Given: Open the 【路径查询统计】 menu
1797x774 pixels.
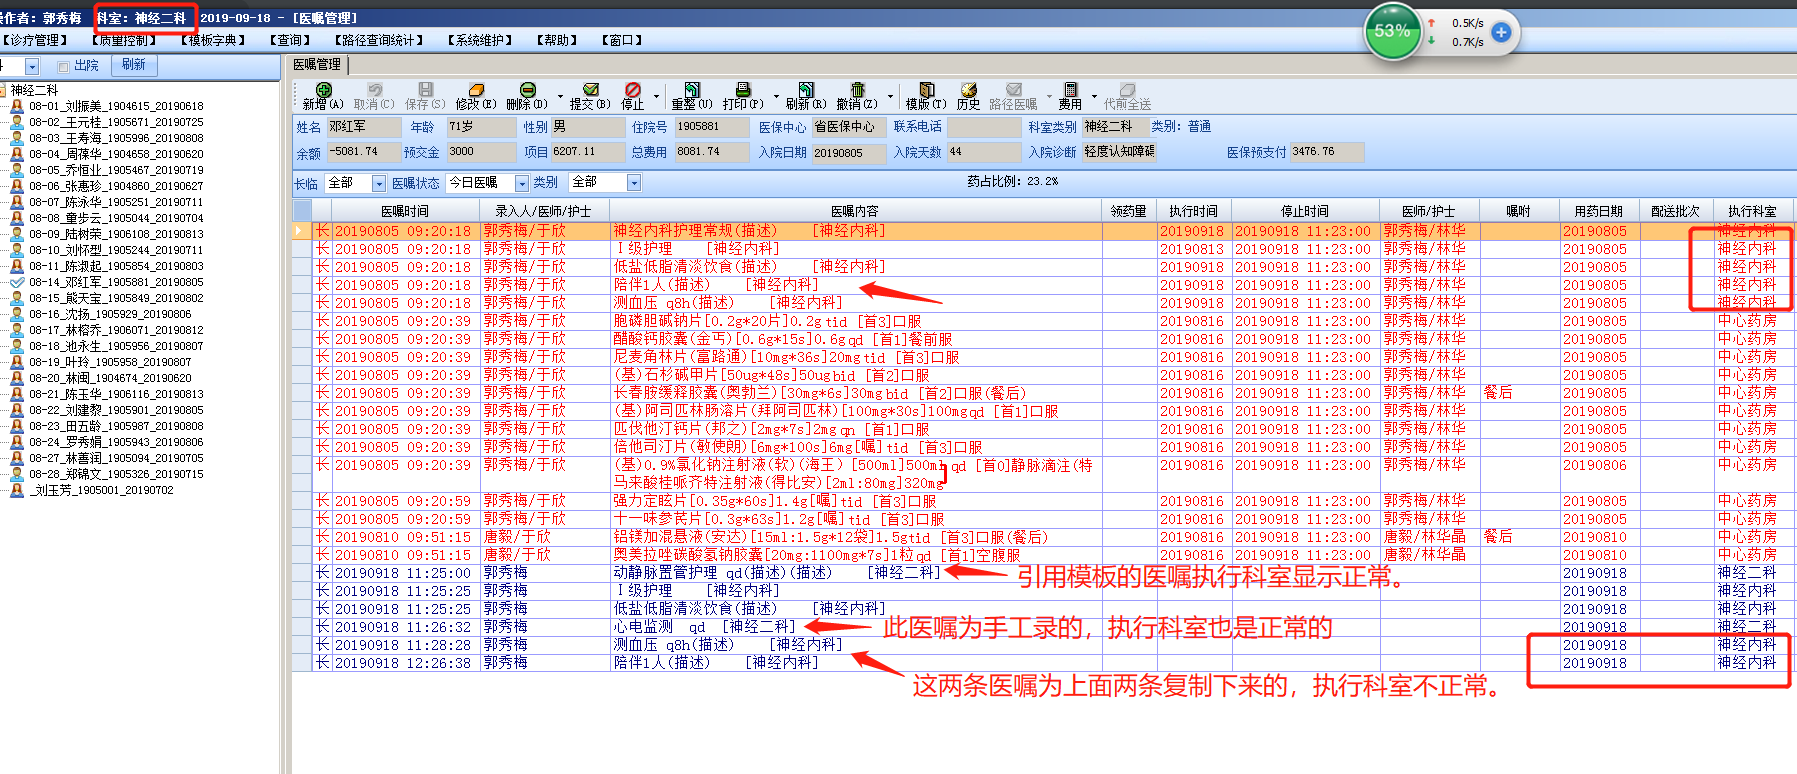Looking at the screenshot, I should (x=377, y=40).
